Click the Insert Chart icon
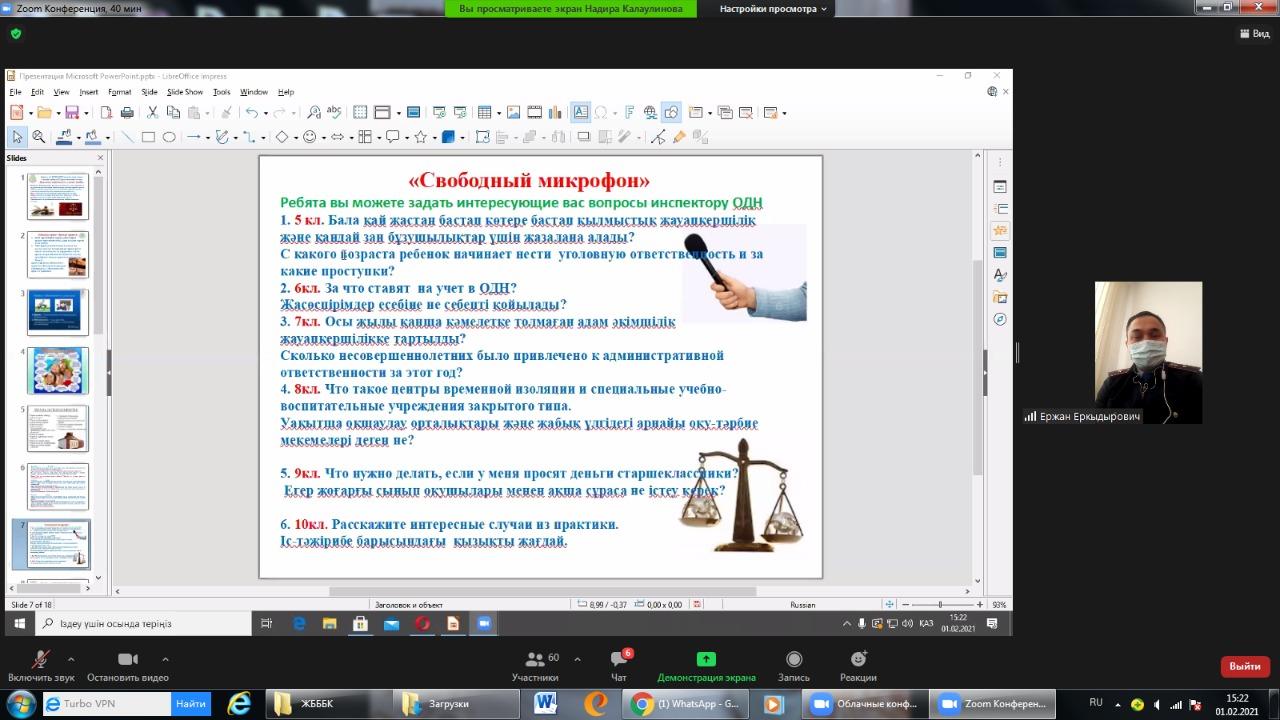The width and height of the screenshot is (1280, 720). (x=556, y=113)
